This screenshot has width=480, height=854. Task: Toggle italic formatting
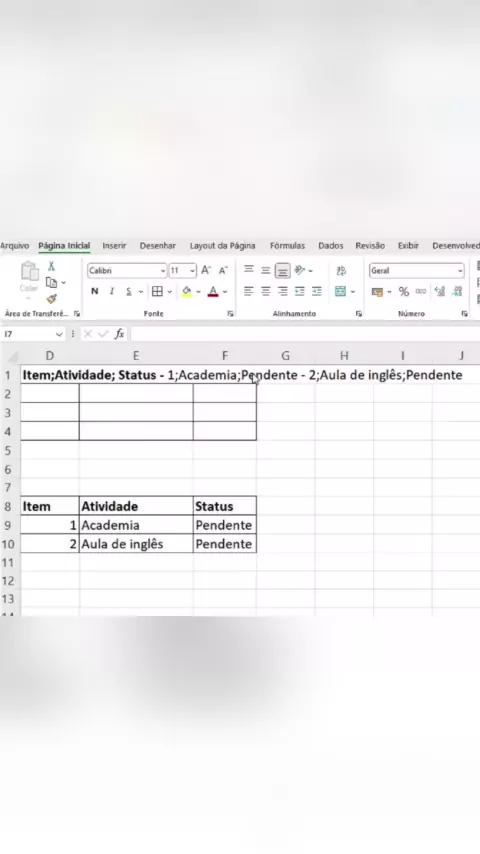click(x=112, y=291)
